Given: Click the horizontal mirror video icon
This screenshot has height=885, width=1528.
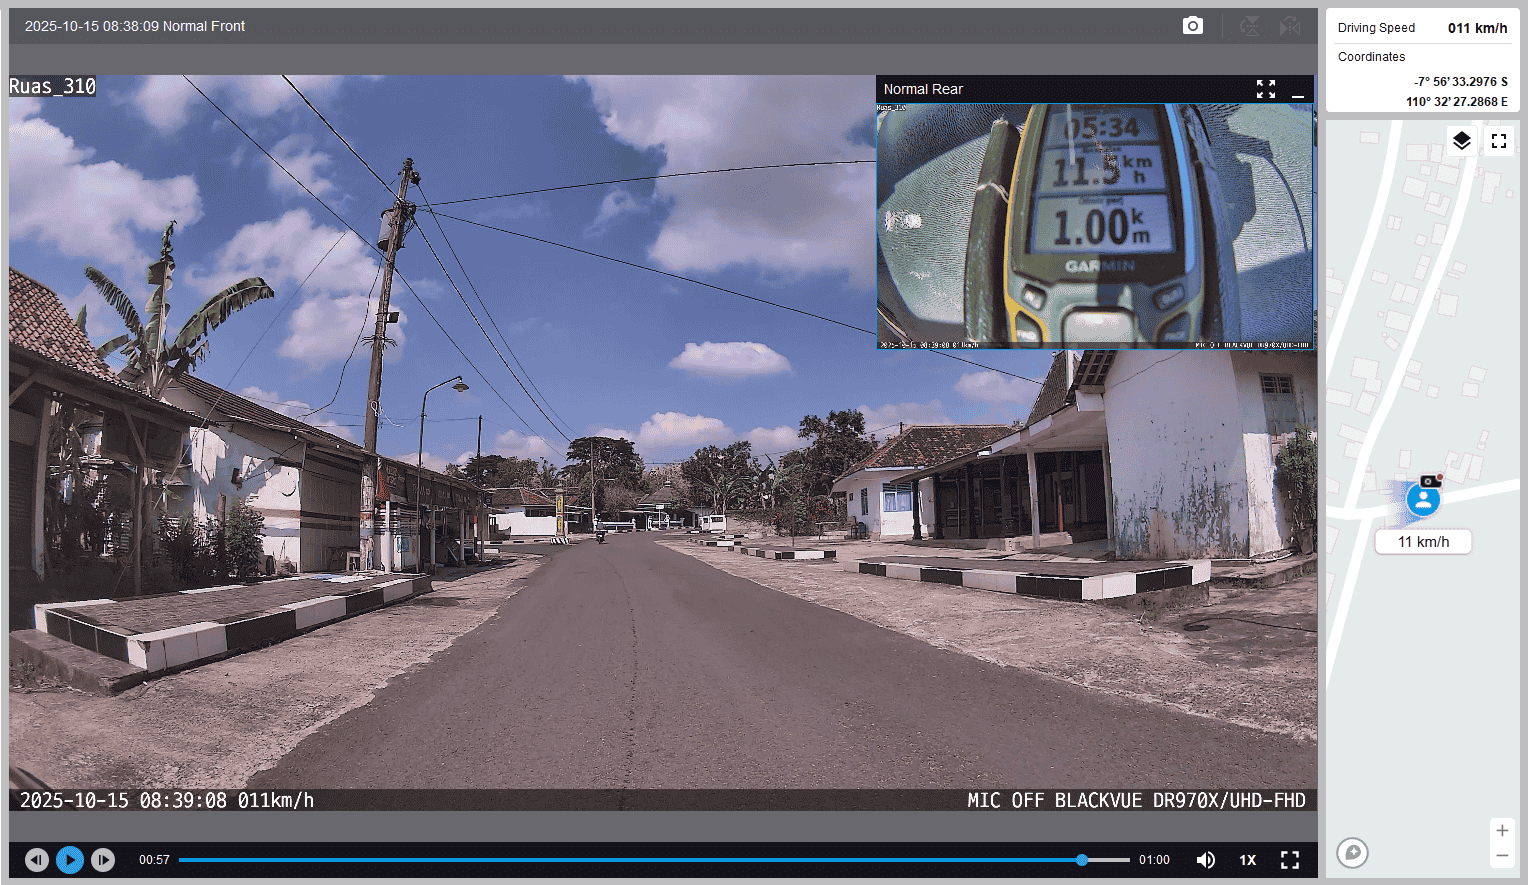Looking at the screenshot, I should point(1290,26).
